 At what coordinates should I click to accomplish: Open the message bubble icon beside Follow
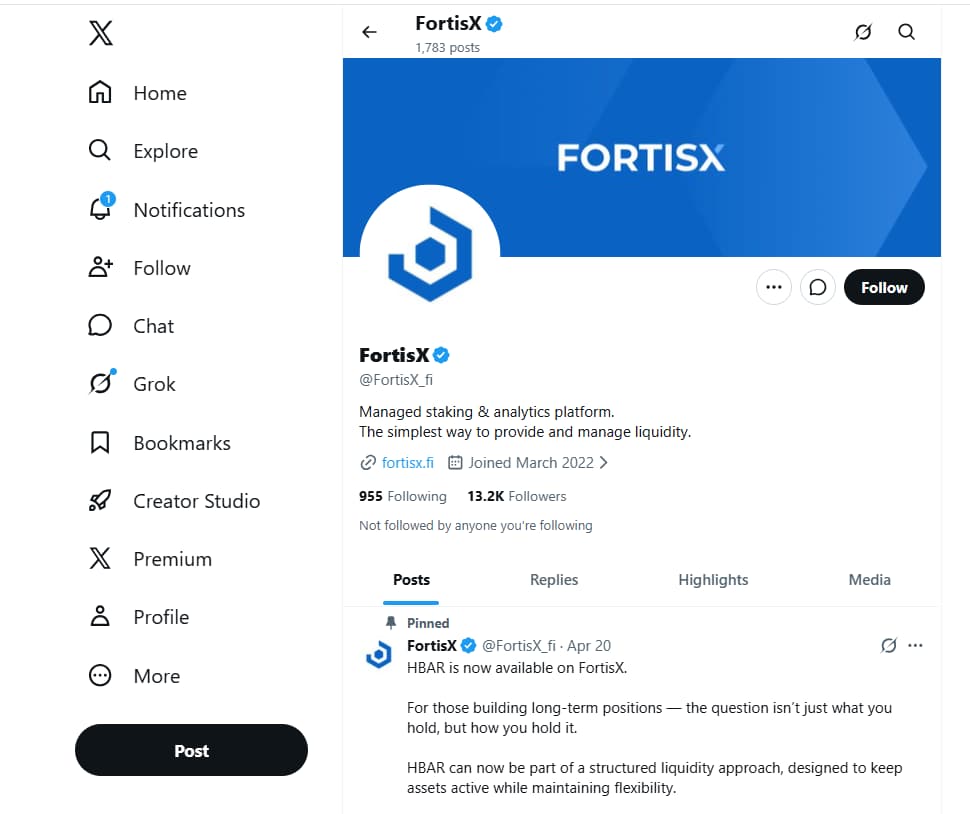pos(818,287)
